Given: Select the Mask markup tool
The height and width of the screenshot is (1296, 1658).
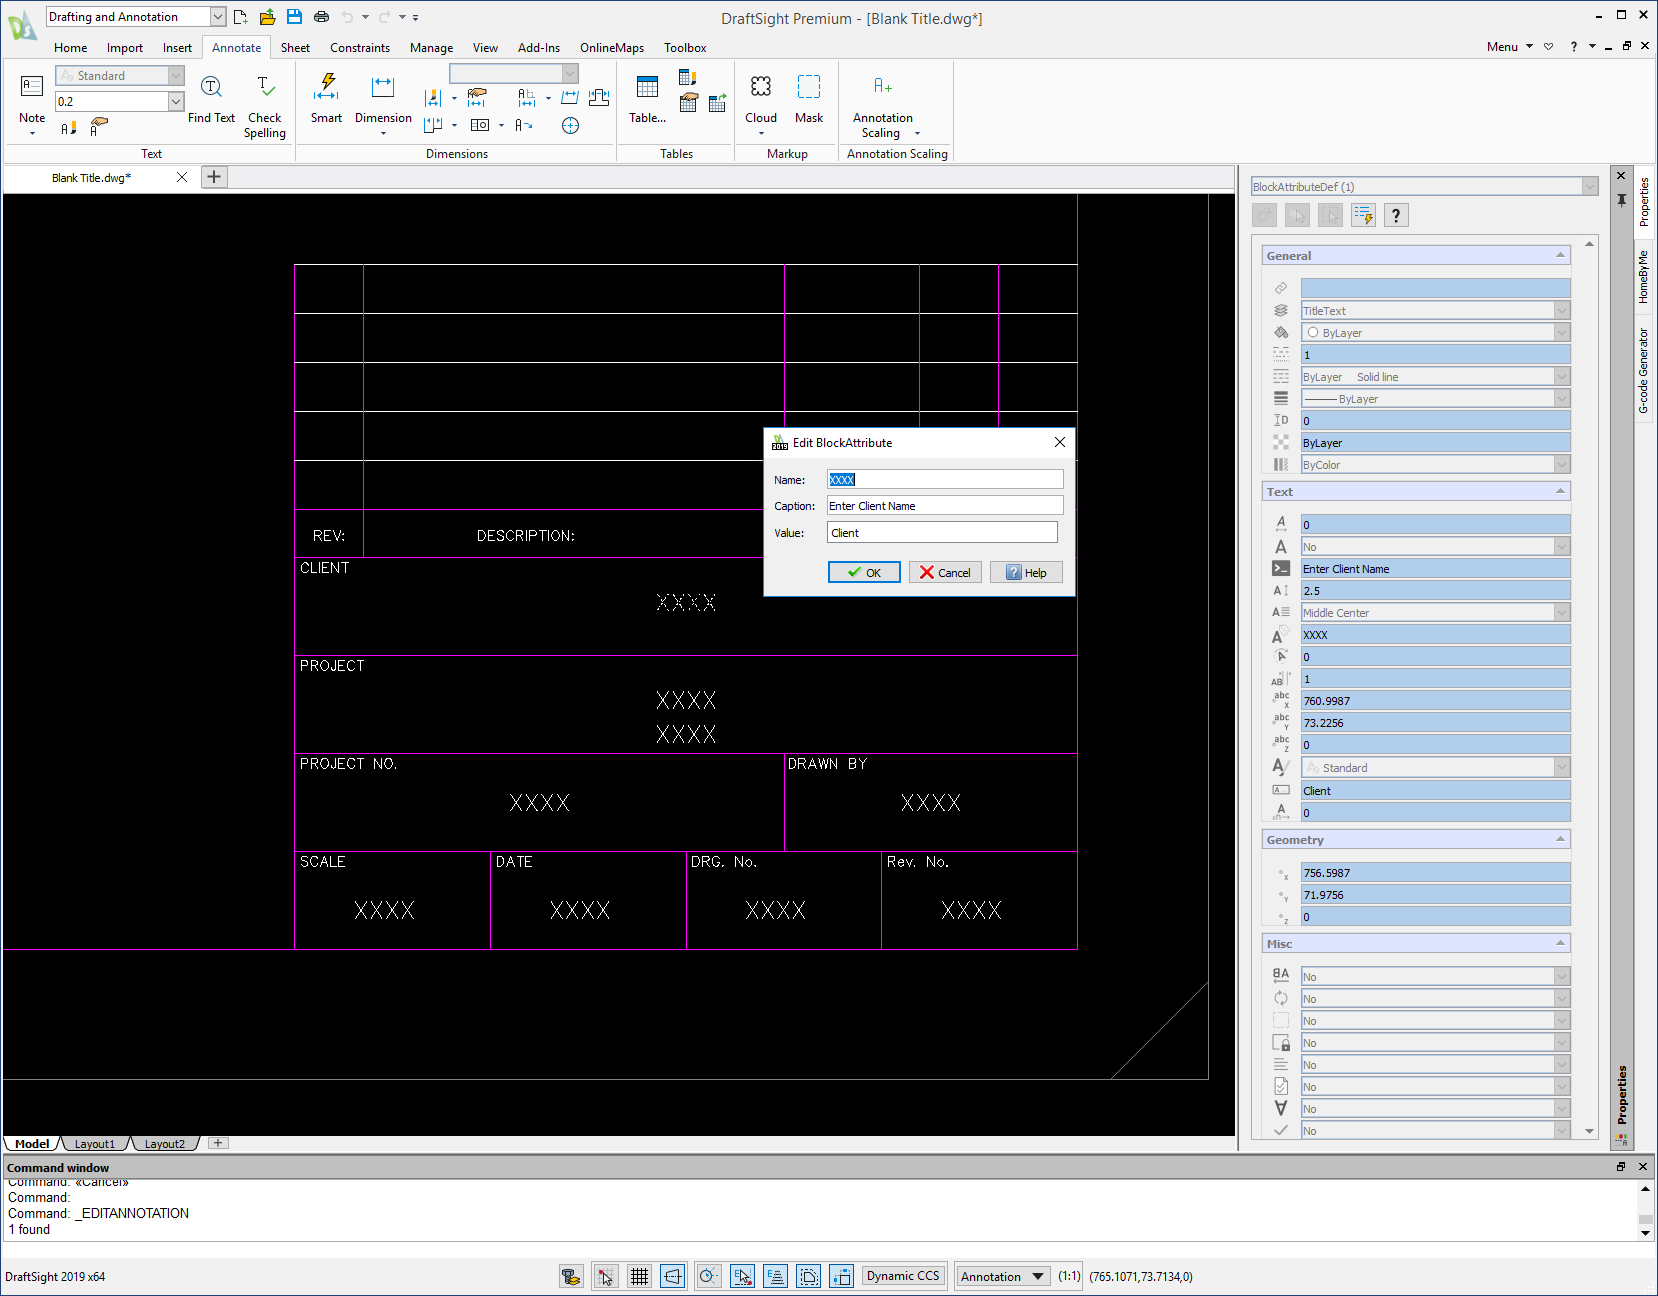Looking at the screenshot, I should point(808,100).
